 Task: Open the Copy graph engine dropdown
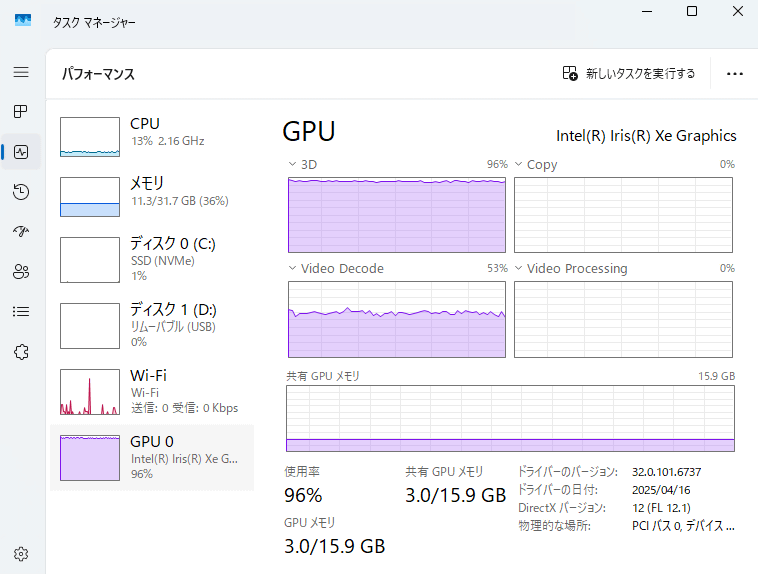click(x=519, y=164)
